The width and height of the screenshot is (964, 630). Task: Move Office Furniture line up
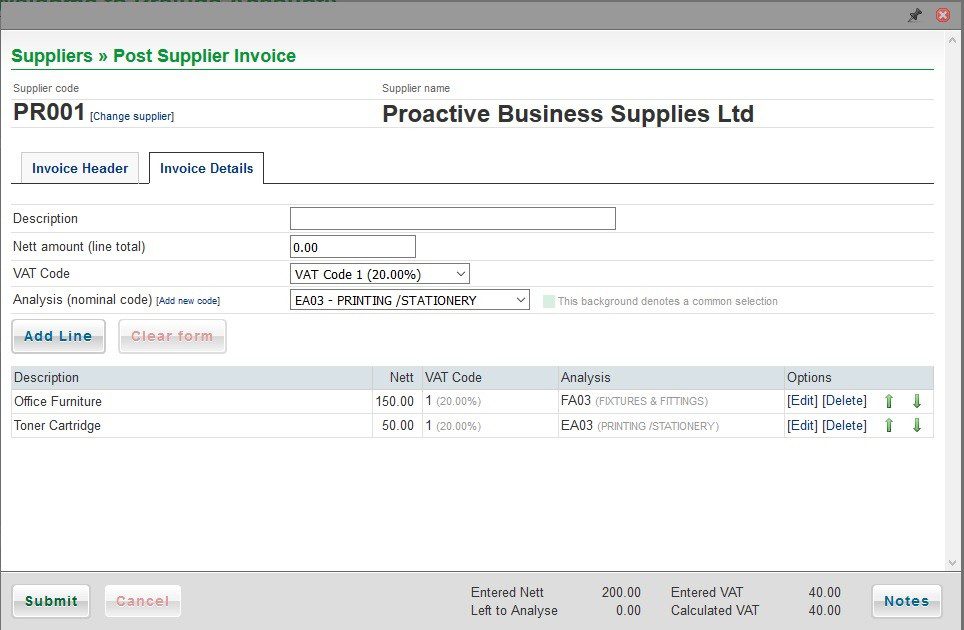[888, 401]
